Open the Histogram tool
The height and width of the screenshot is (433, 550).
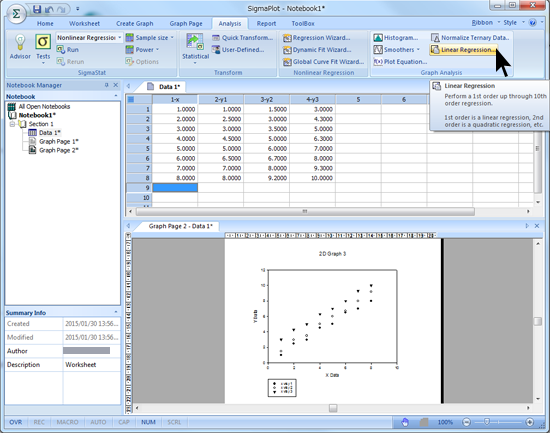tap(396, 38)
